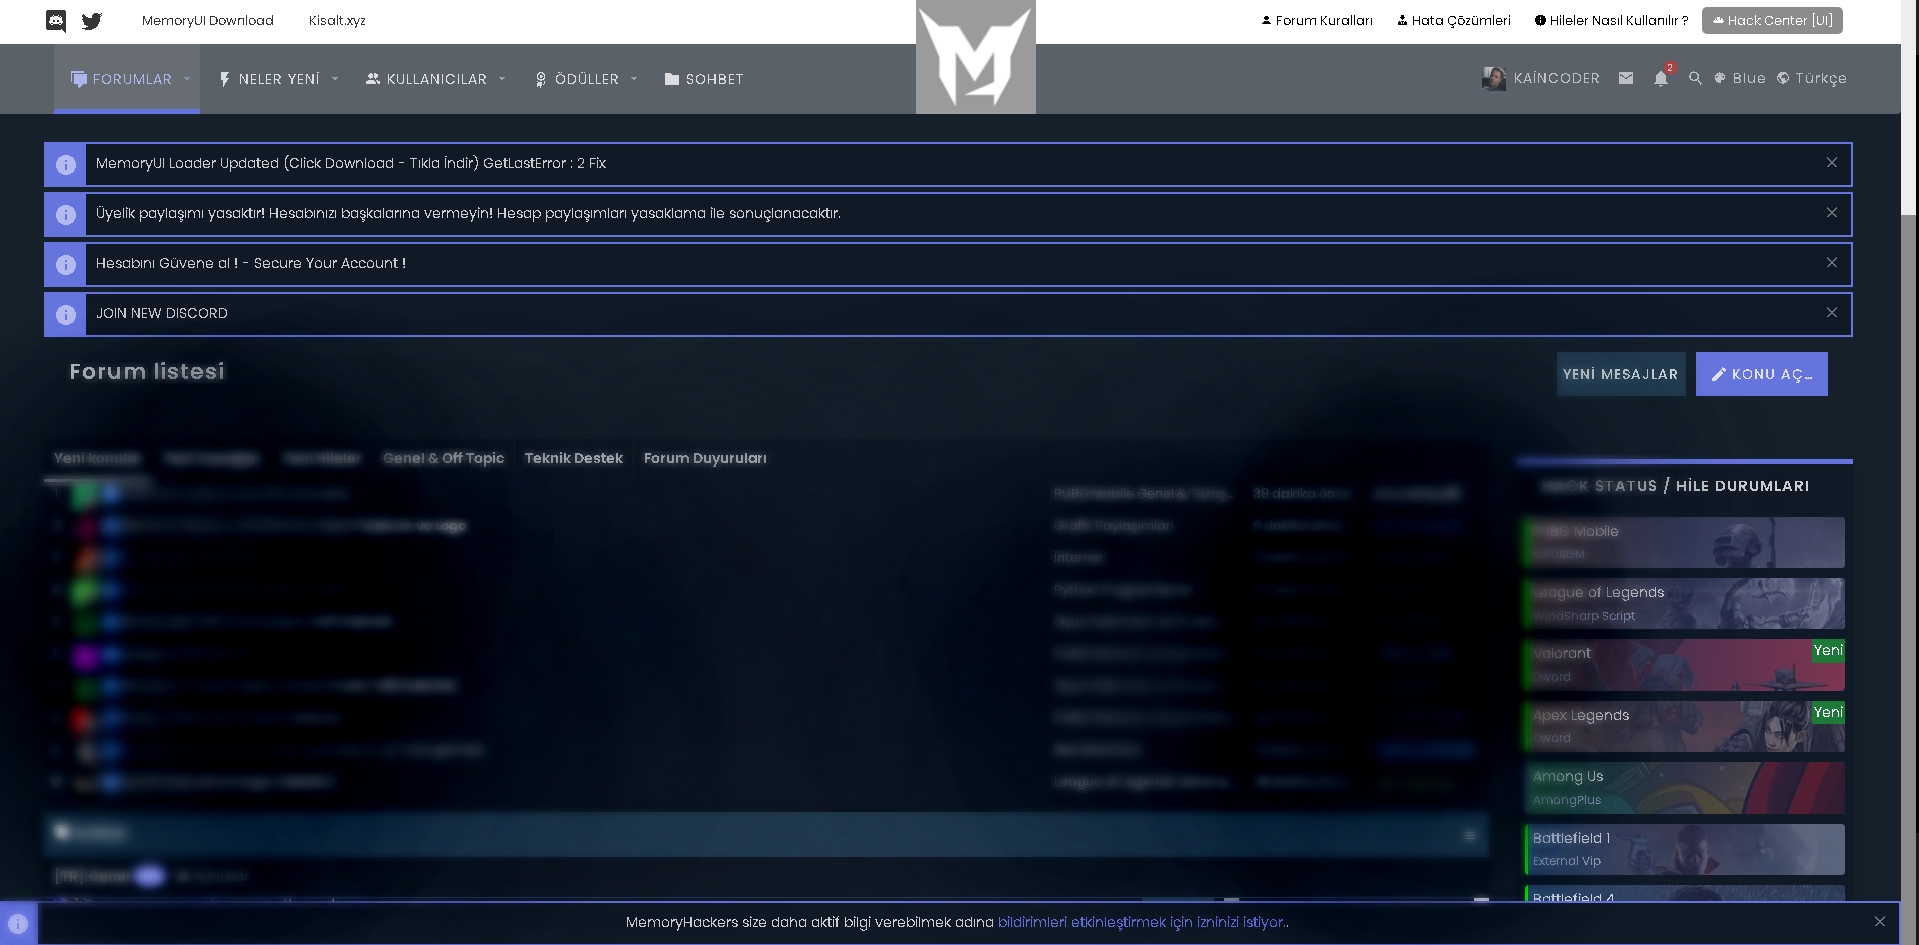Switch to the Genel & Off Topic tab

pos(443,458)
